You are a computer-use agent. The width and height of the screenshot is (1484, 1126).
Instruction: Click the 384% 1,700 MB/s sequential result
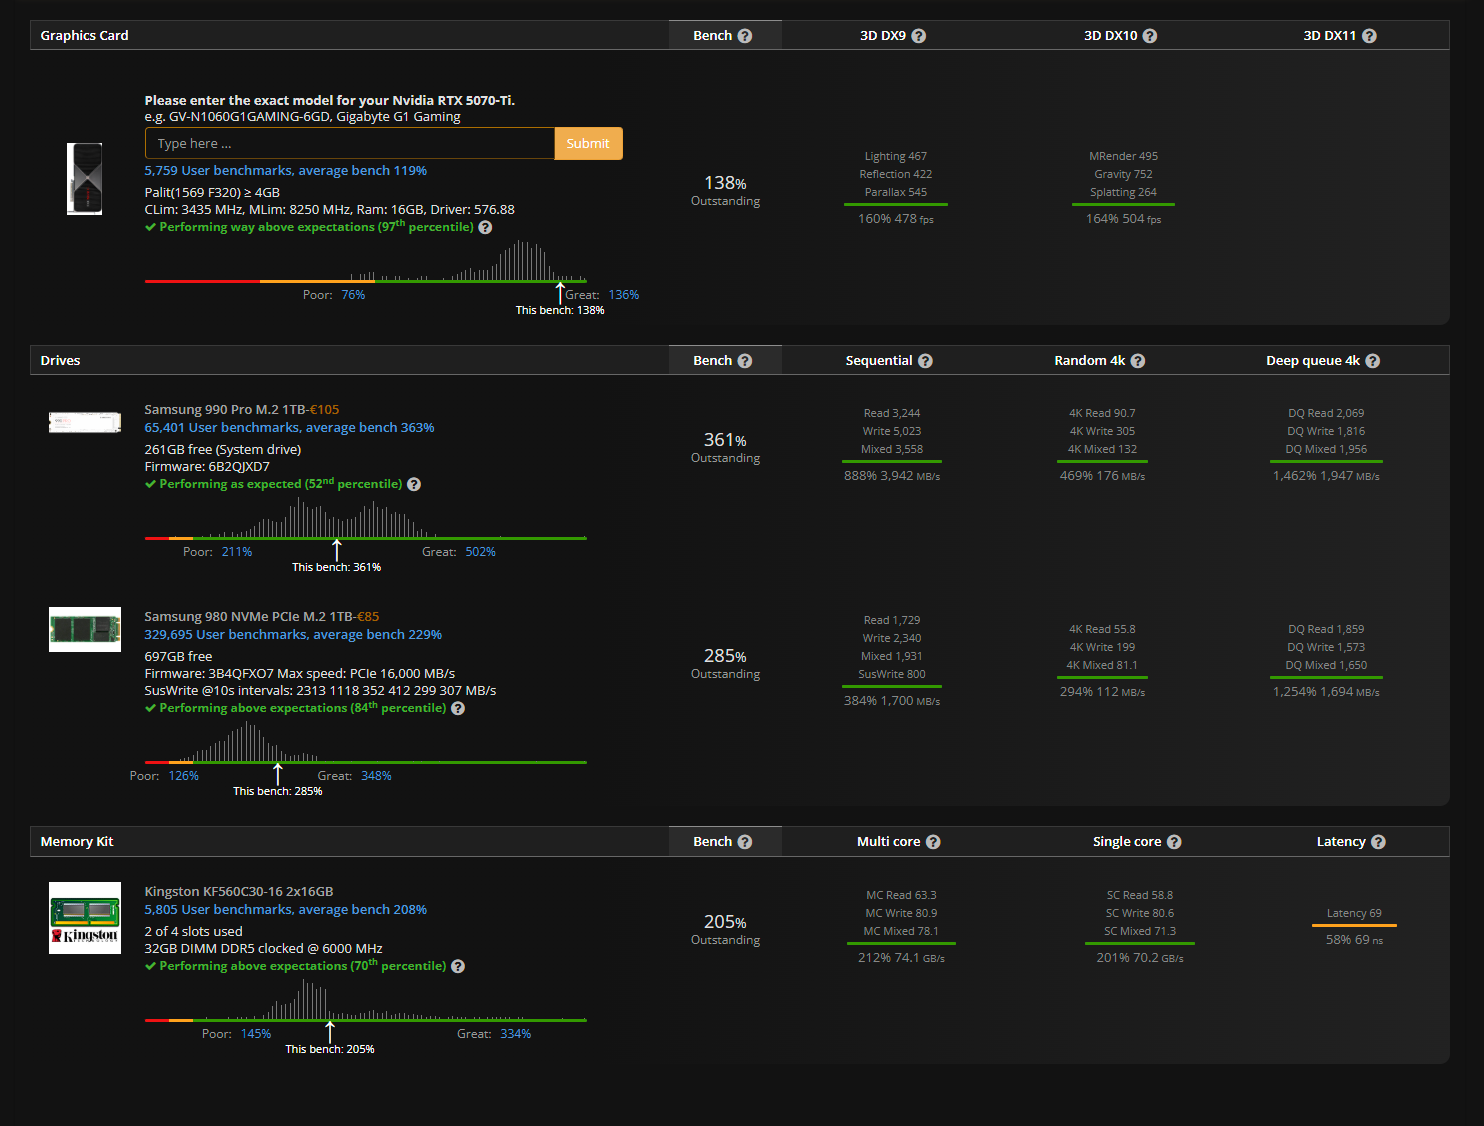(x=892, y=701)
